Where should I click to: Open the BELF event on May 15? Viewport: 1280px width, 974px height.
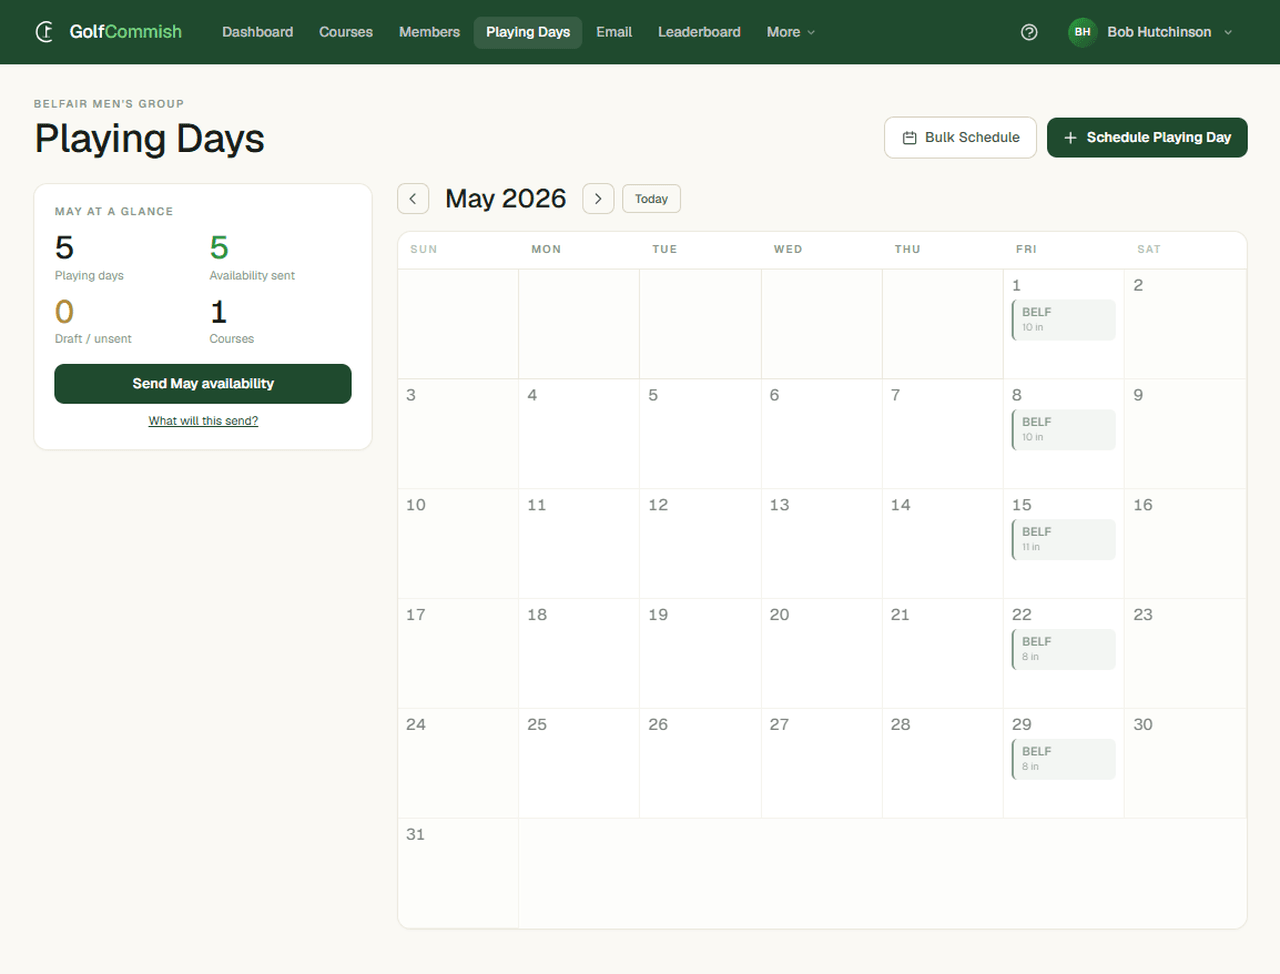[1063, 540]
